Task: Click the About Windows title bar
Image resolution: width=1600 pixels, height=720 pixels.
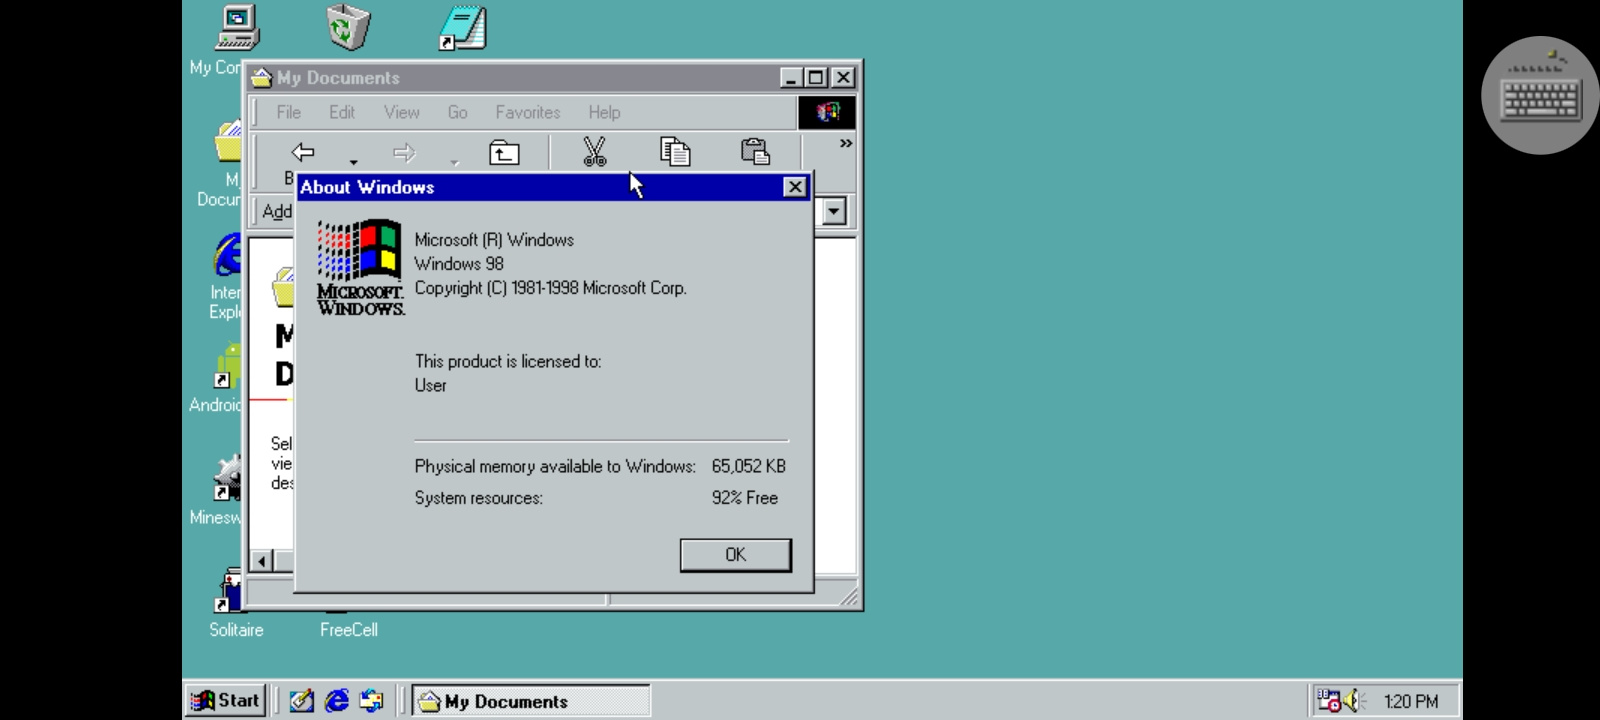Action: [553, 187]
